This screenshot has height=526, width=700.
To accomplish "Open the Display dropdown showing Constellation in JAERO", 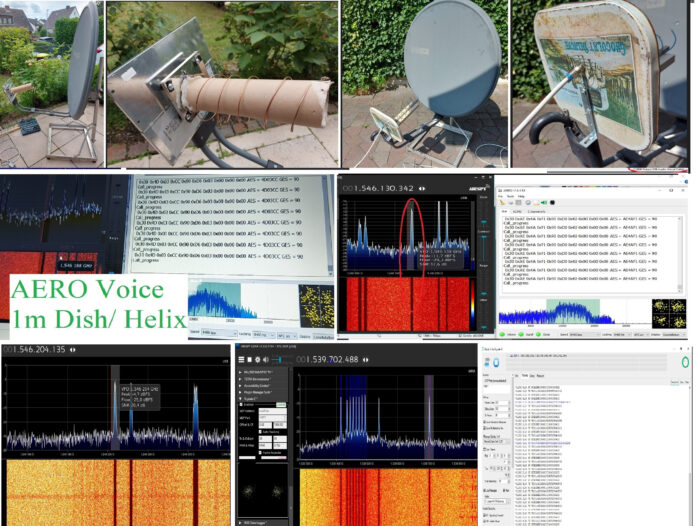I will [674, 334].
